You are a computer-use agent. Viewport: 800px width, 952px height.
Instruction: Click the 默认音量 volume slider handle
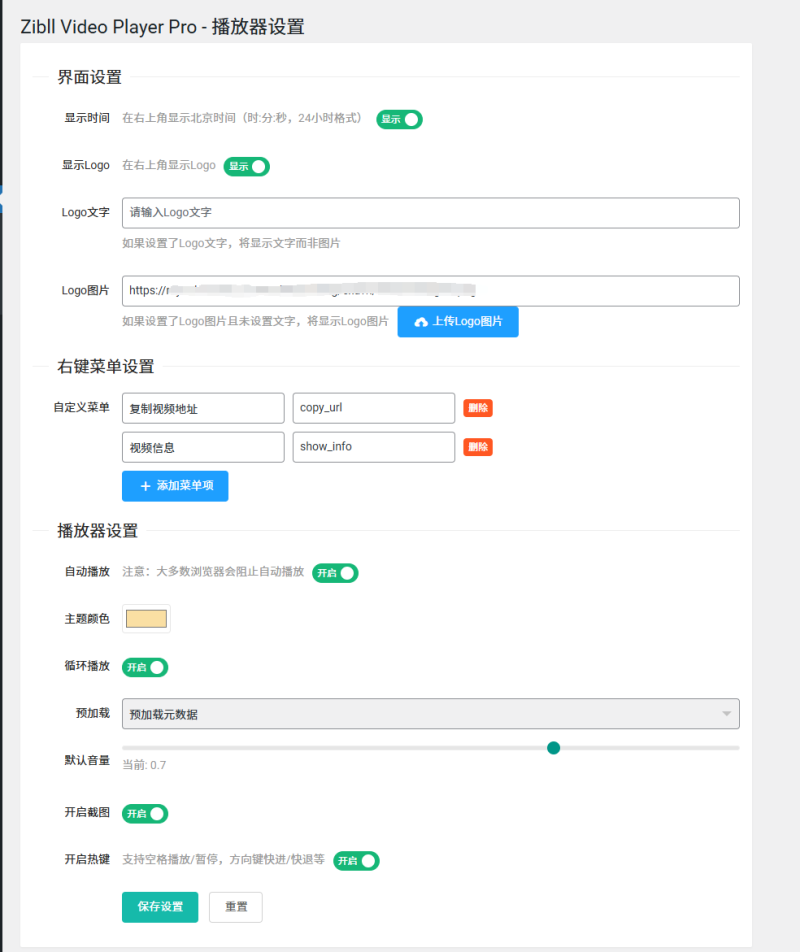point(554,747)
